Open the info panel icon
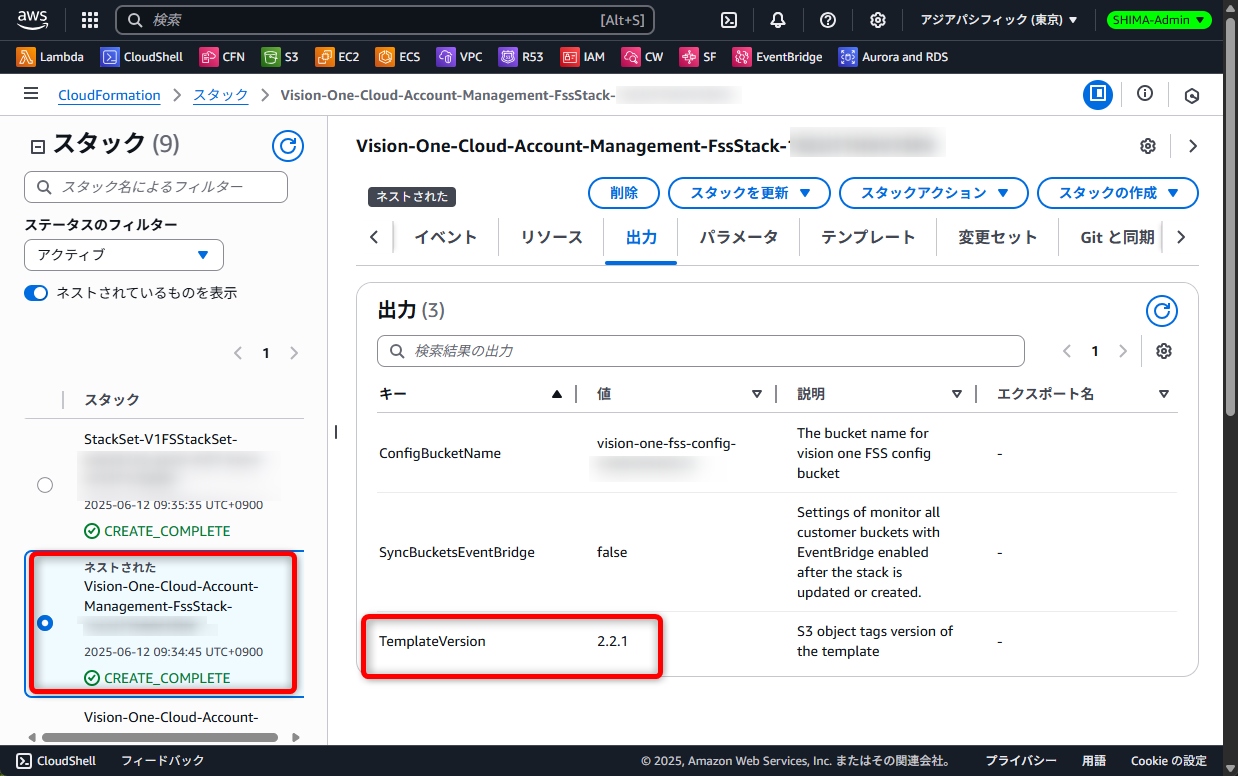This screenshot has width=1238, height=776. coord(1145,94)
